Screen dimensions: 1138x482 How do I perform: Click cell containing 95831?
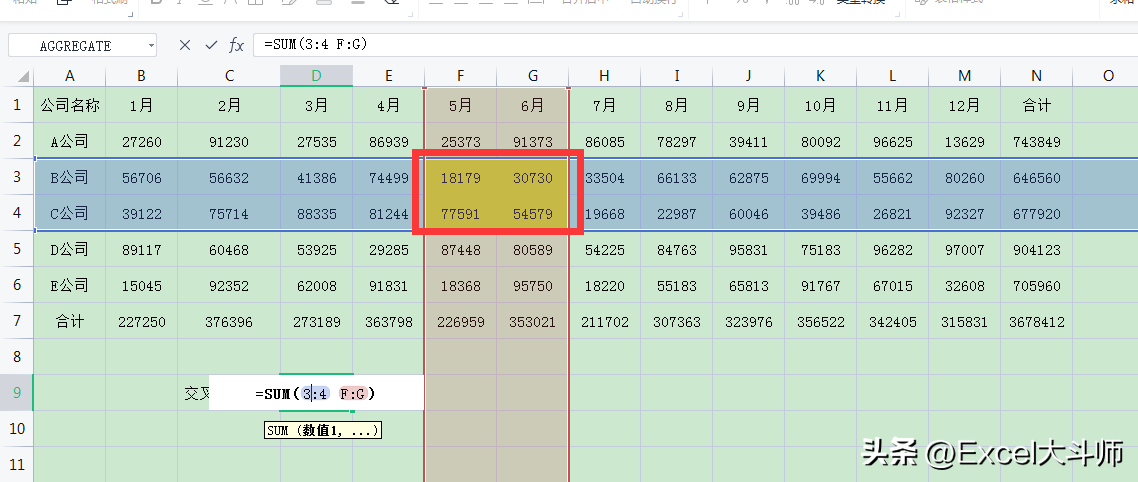click(x=748, y=250)
